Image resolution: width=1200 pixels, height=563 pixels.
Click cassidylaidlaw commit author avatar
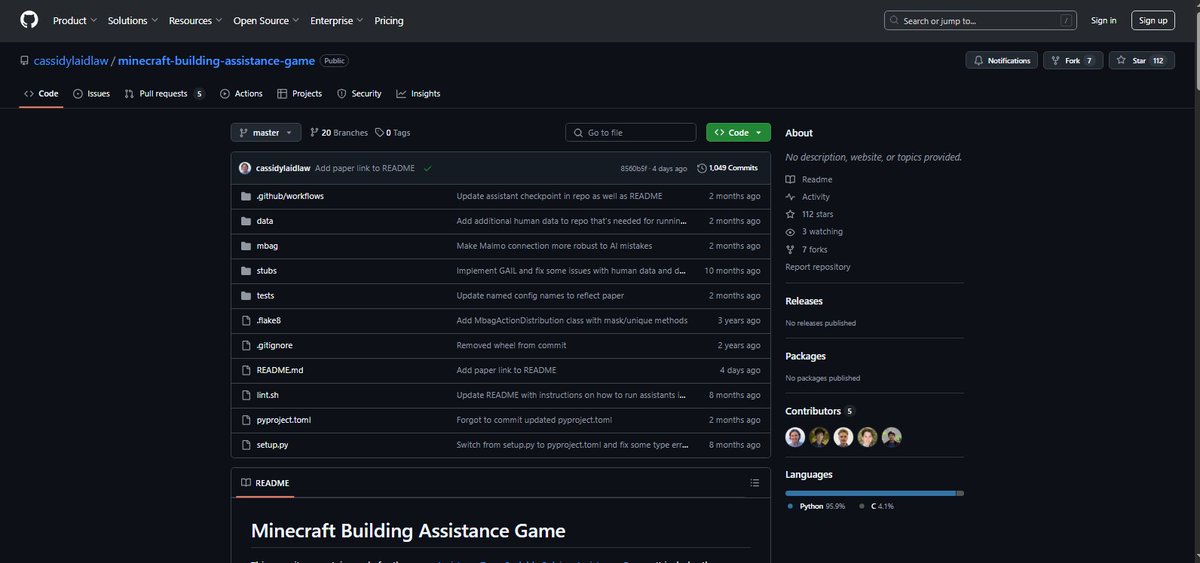pos(245,168)
